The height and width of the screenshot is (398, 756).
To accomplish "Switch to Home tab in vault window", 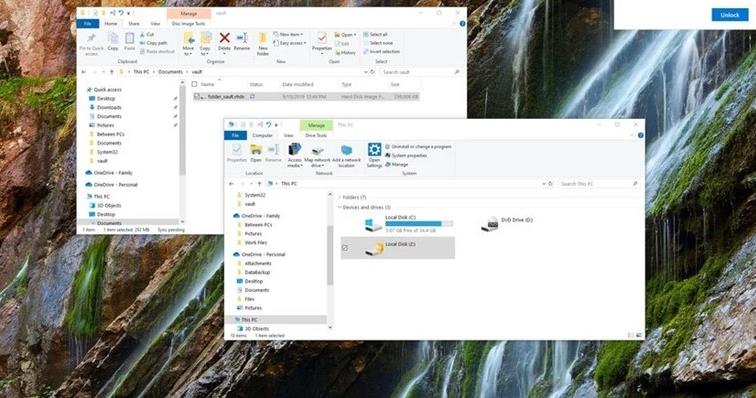I will click(x=111, y=24).
